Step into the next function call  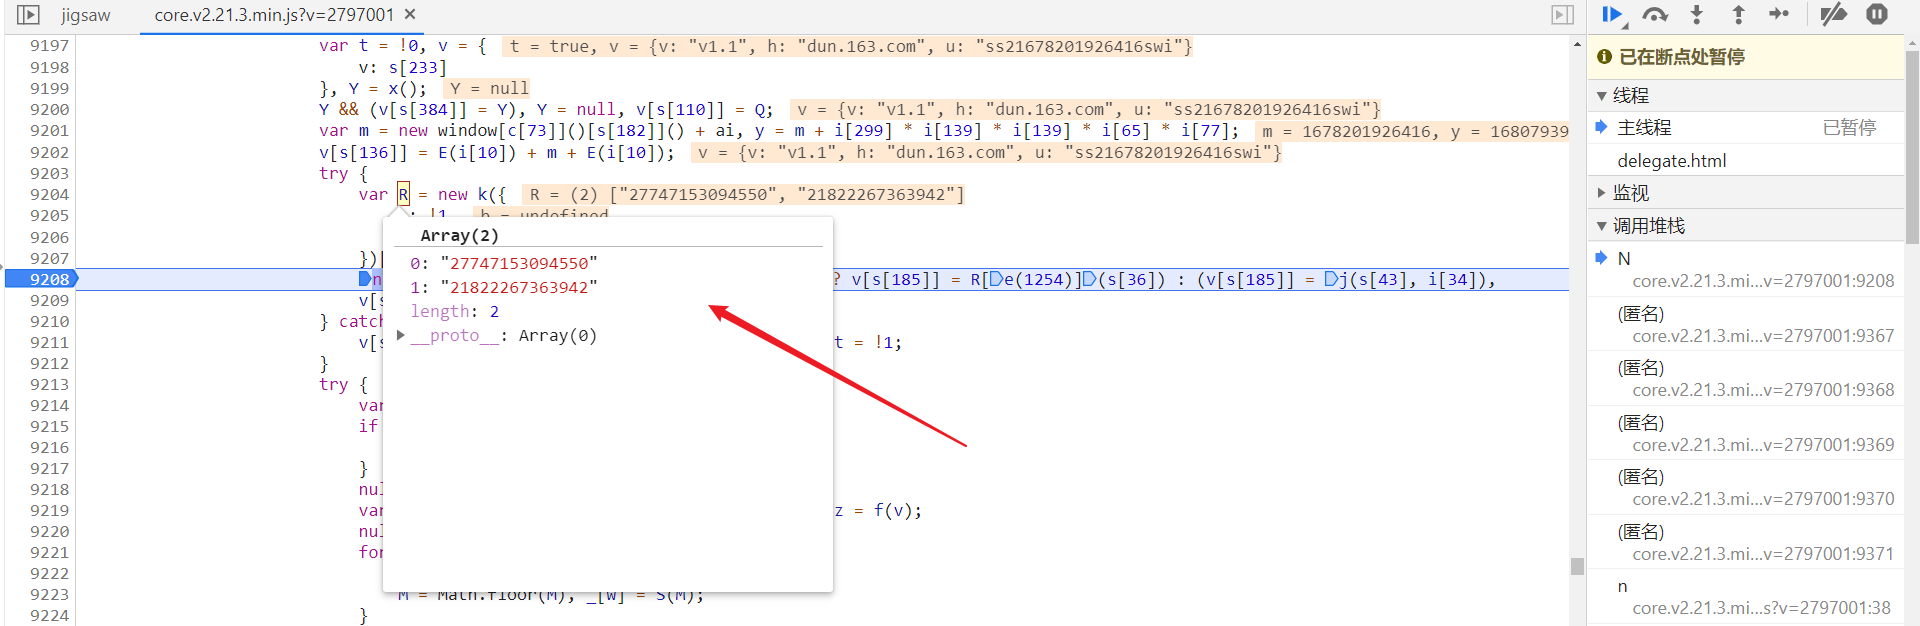(1697, 14)
